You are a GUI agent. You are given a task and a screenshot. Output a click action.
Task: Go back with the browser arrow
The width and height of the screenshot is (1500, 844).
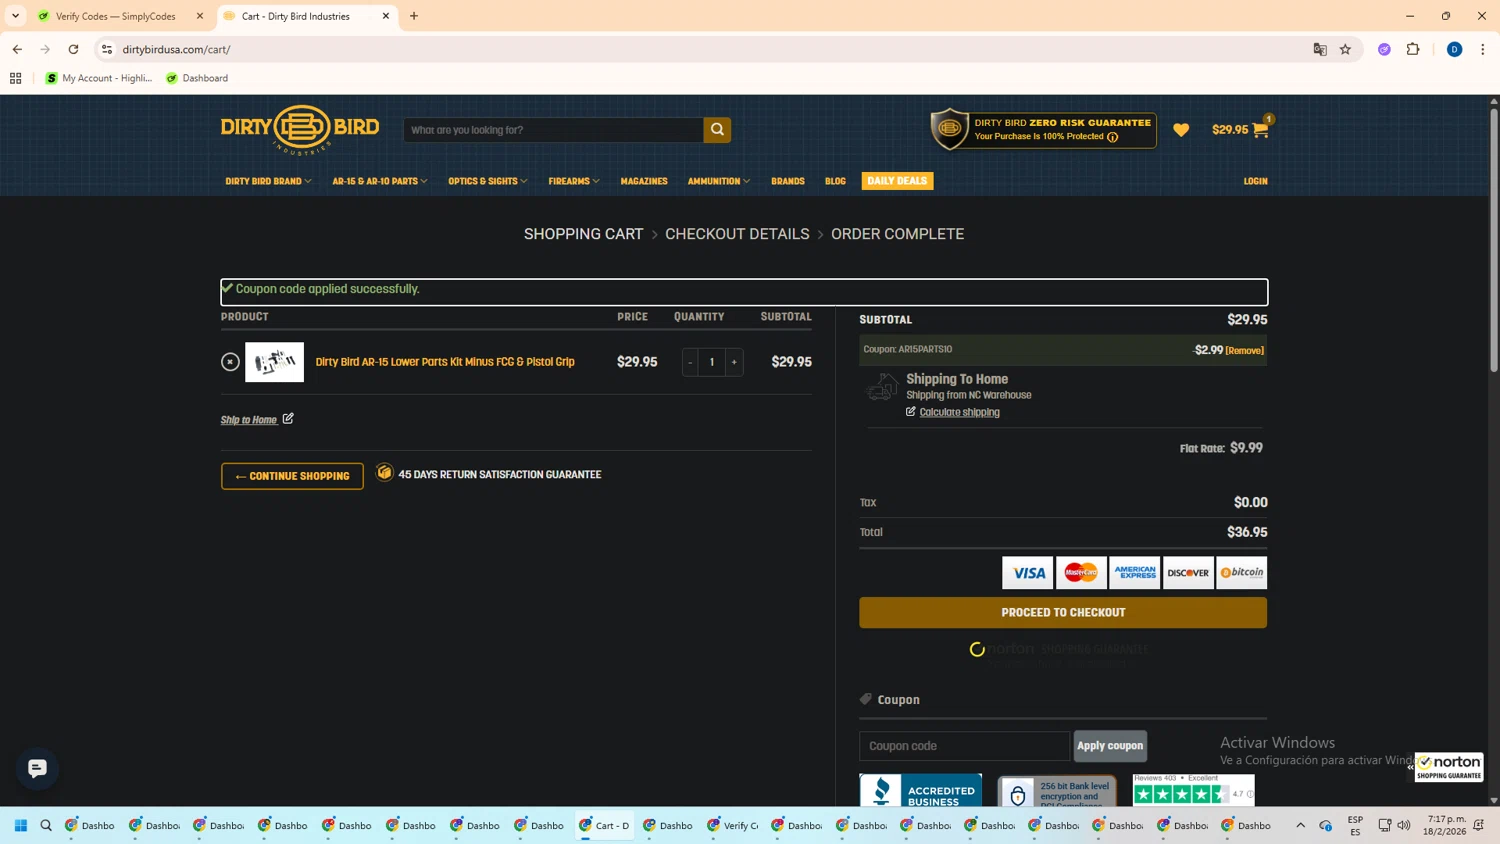click(x=17, y=49)
